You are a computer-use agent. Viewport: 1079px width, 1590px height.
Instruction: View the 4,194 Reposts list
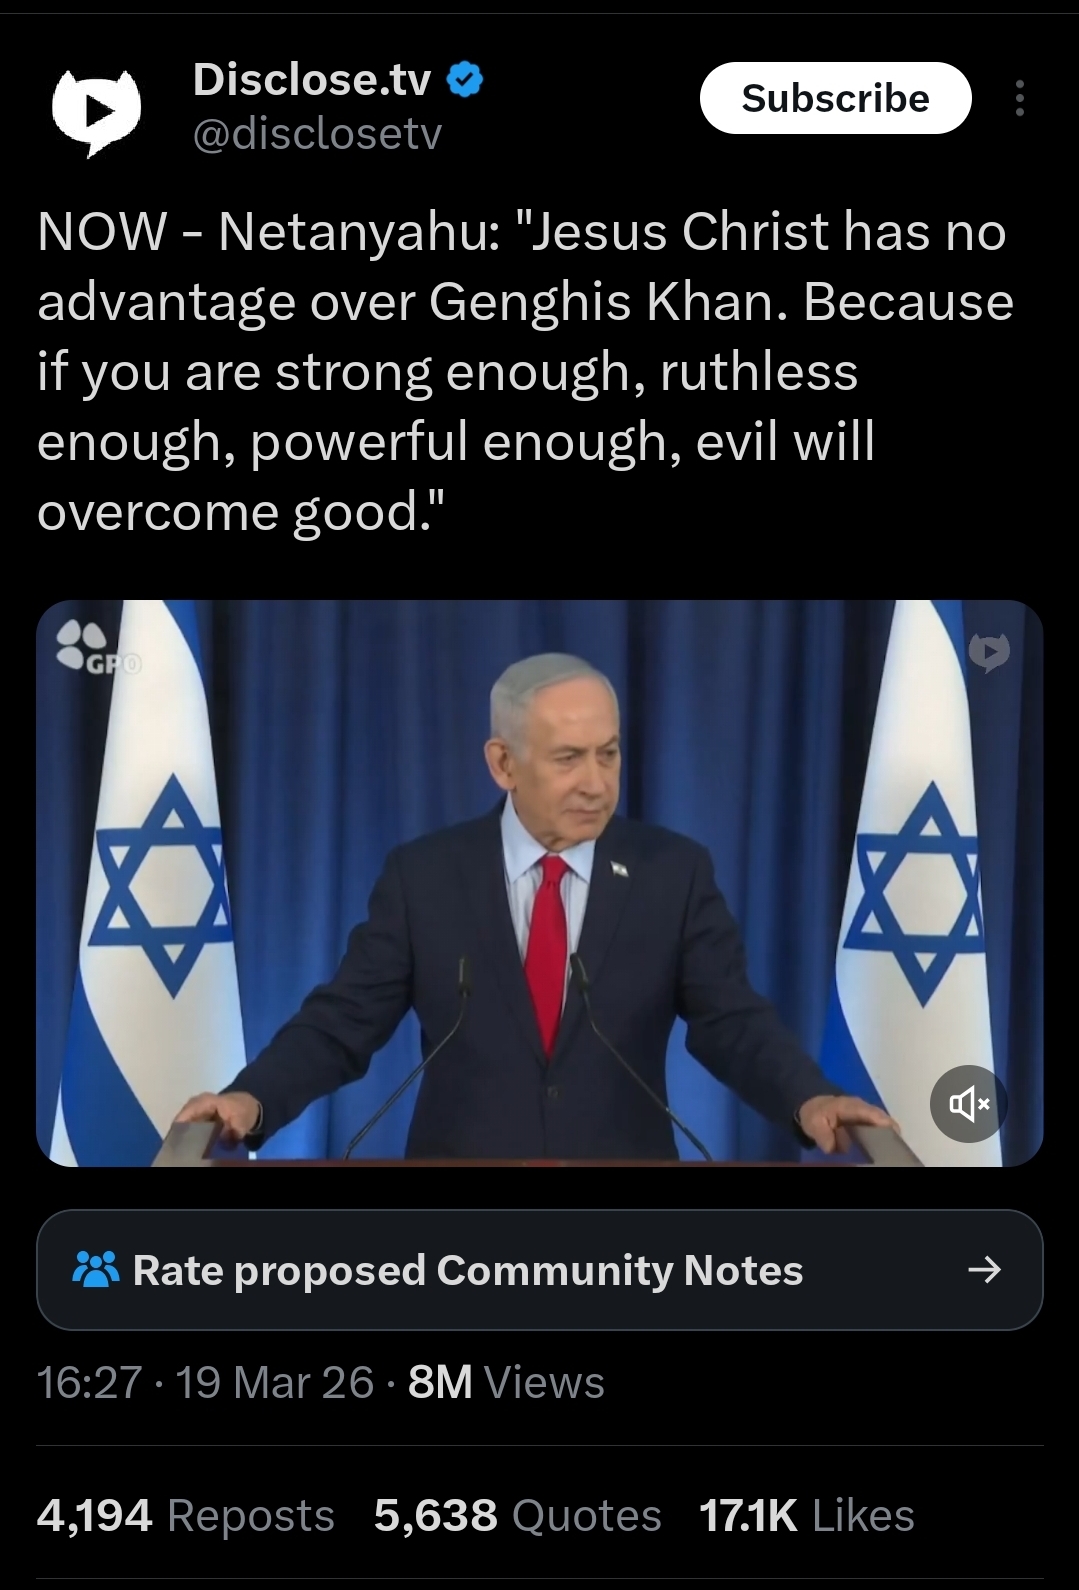point(185,1515)
